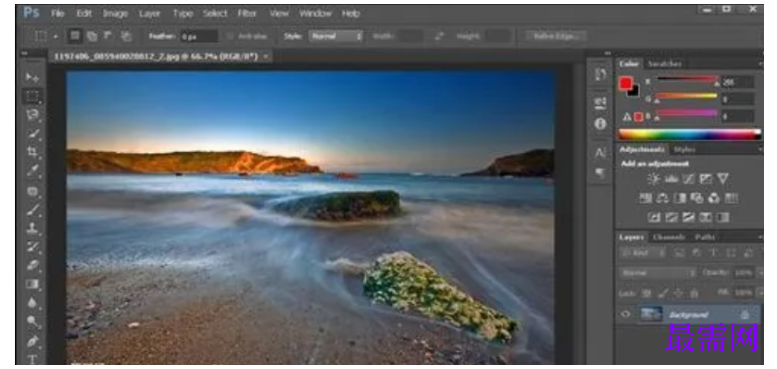777x369 pixels.
Task: Toggle Lock all padlock in Layers panel
Action: 694,294
